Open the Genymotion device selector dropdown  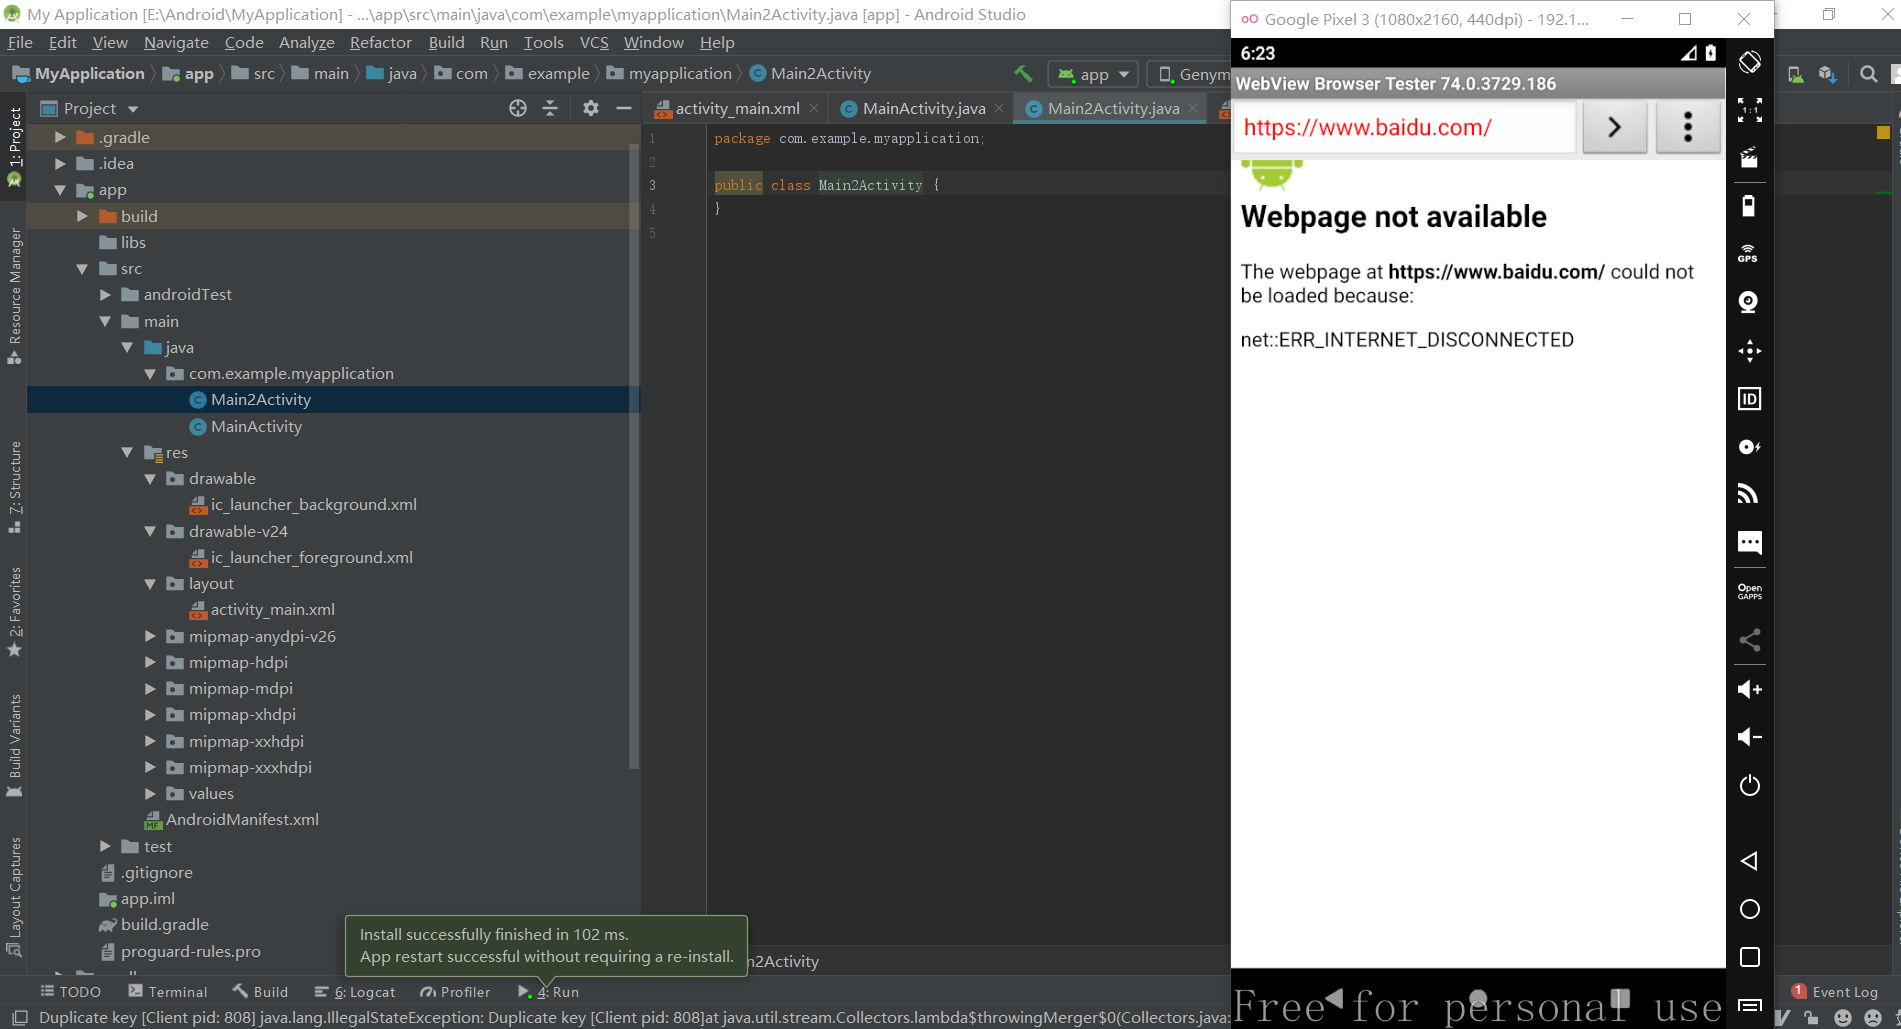click(x=1190, y=74)
